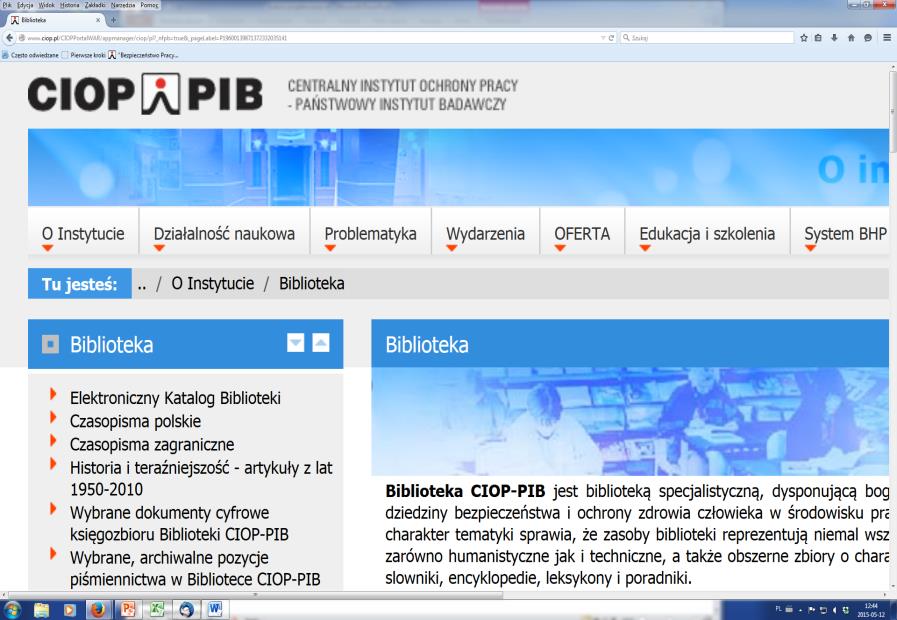Open Wybrane dokumenty cyfrowe księgozbioru link
The image size is (897, 620).
click(179, 523)
